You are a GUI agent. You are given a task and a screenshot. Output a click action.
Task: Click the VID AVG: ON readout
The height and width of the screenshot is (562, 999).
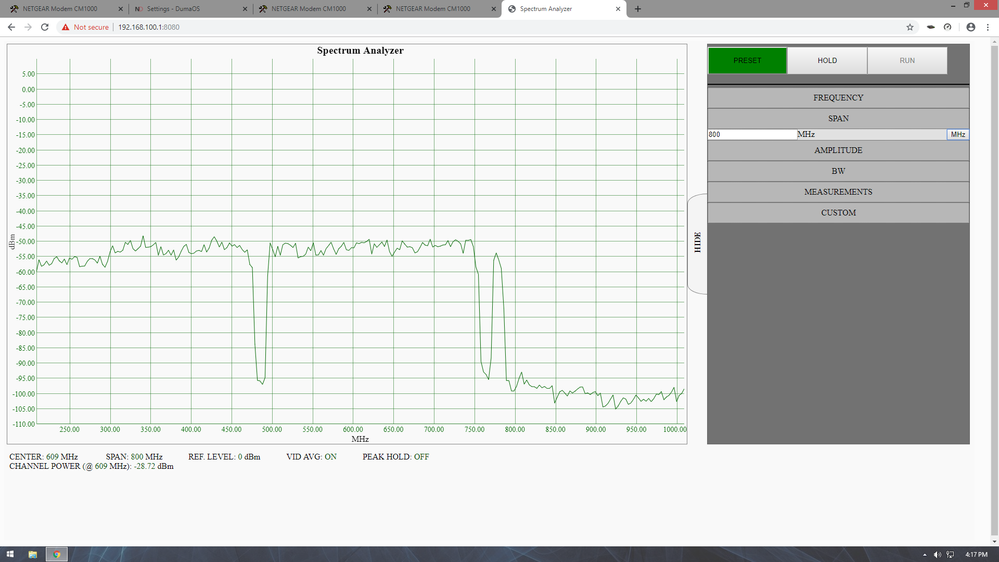[312, 457]
